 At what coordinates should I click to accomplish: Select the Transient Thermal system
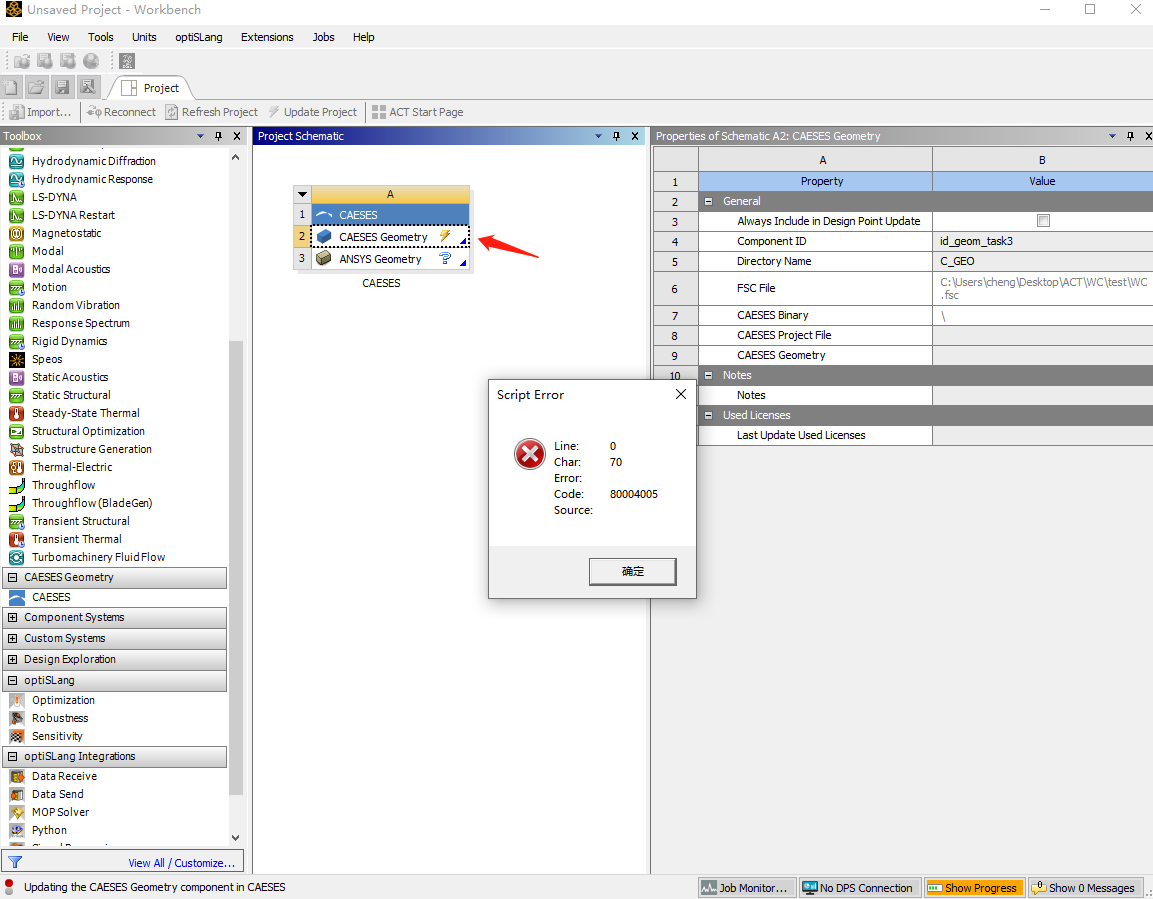76,540
